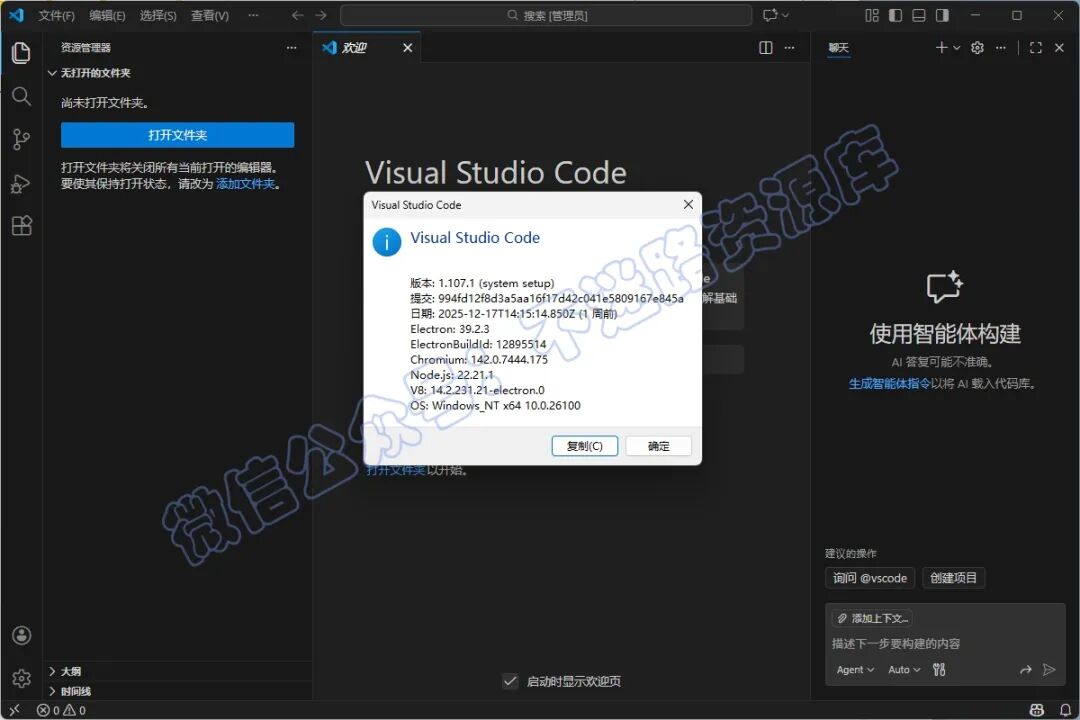1080x720 pixels.
Task: Click 确定 button in the dialog
Action: click(658, 446)
